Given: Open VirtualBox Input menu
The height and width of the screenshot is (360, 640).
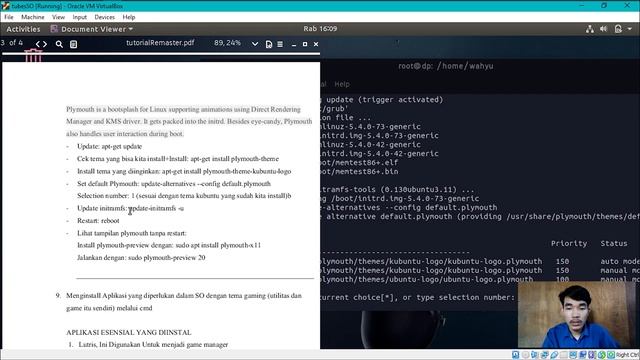Looking at the screenshot, I should 80,17.
